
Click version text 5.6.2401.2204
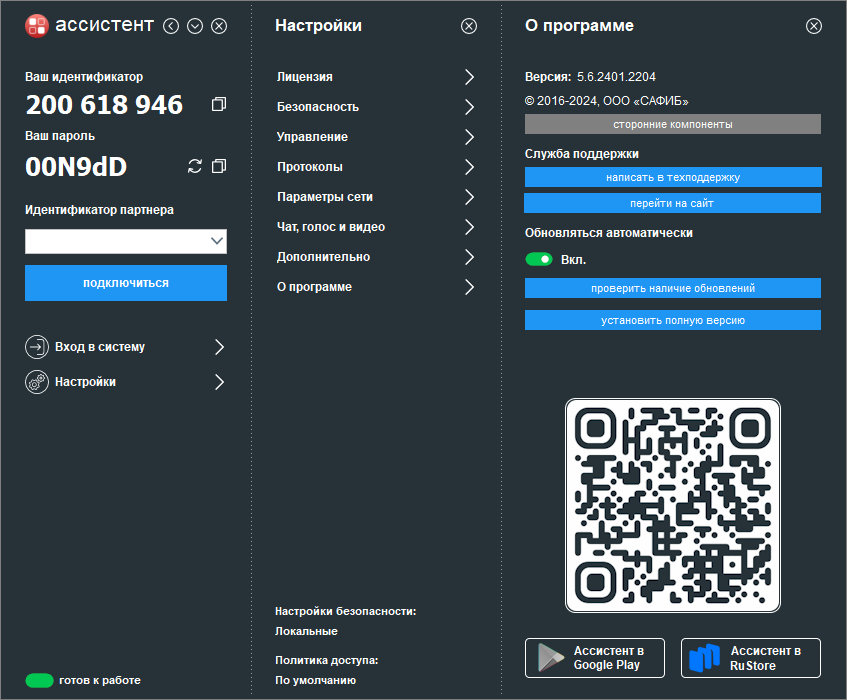(616, 77)
